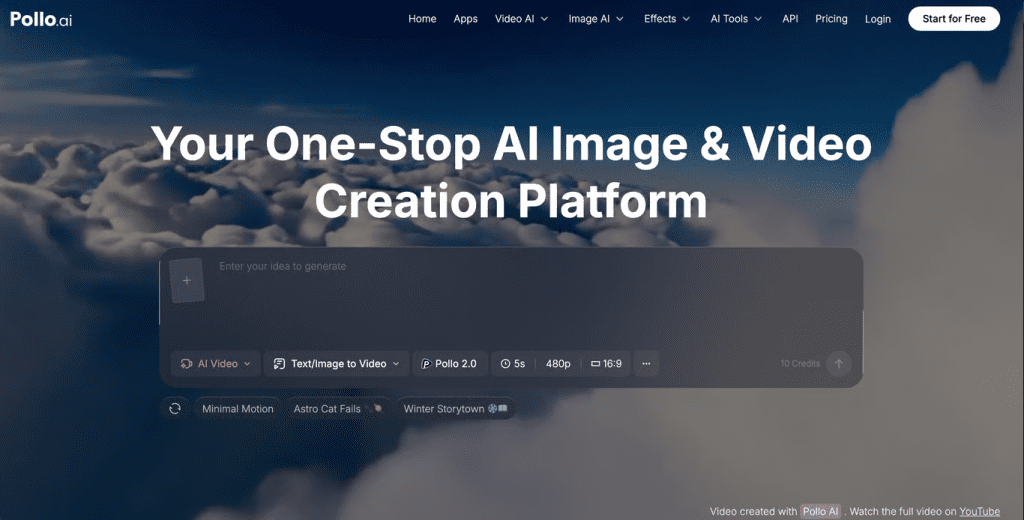
Task: Click the Pollo.ai logo
Action: (41, 19)
